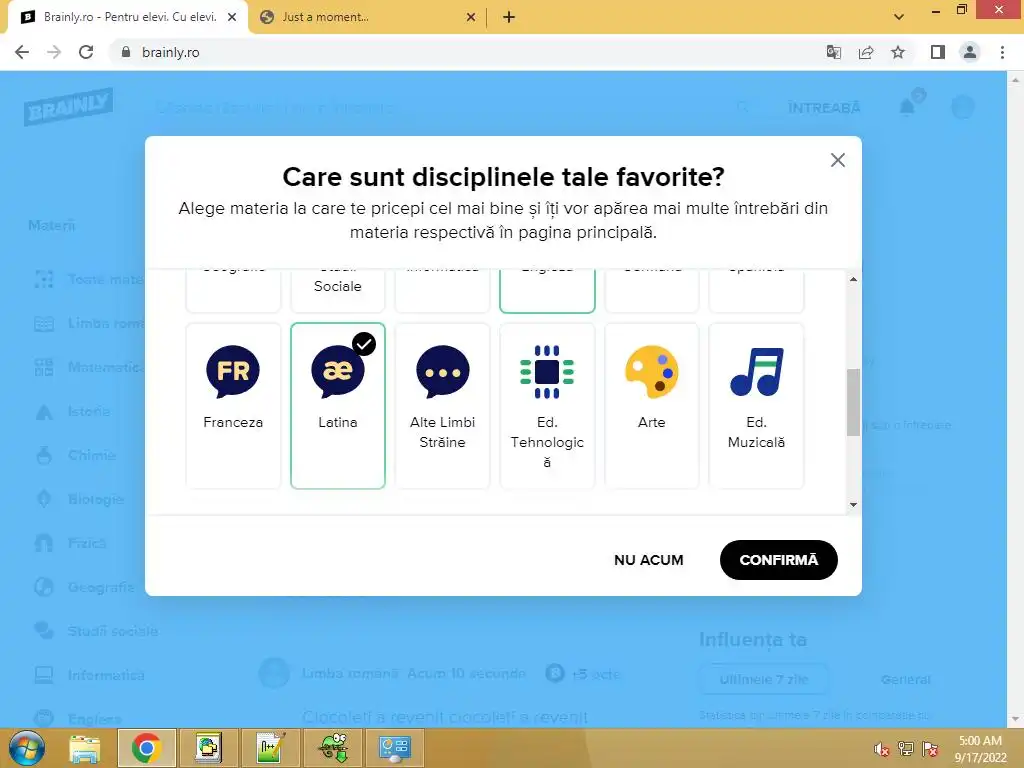The height and width of the screenshot is (768, 1024).
Task: Select the Alte Limbi Străine card
Action: click(442, 406)
